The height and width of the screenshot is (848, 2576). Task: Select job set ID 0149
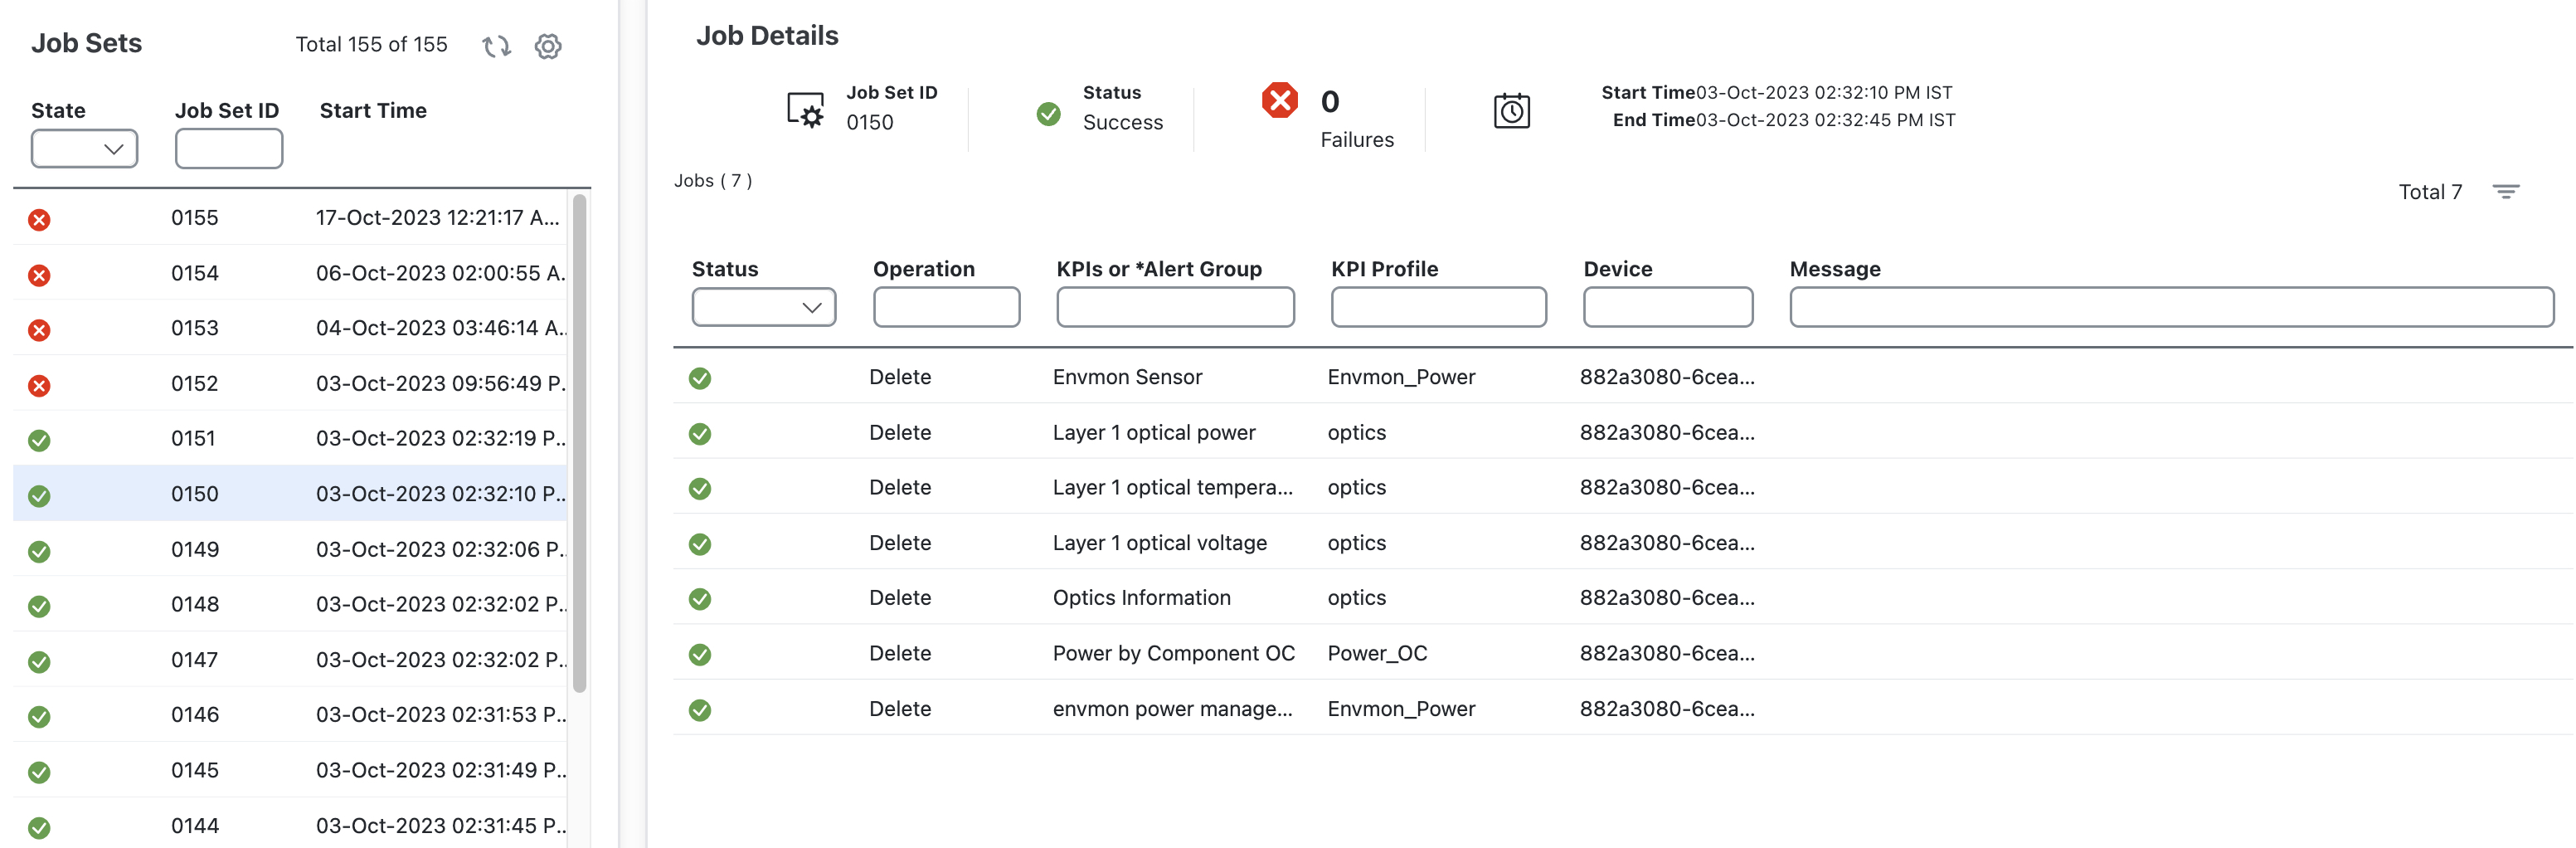pyautogui.click(x=194, y=549)
